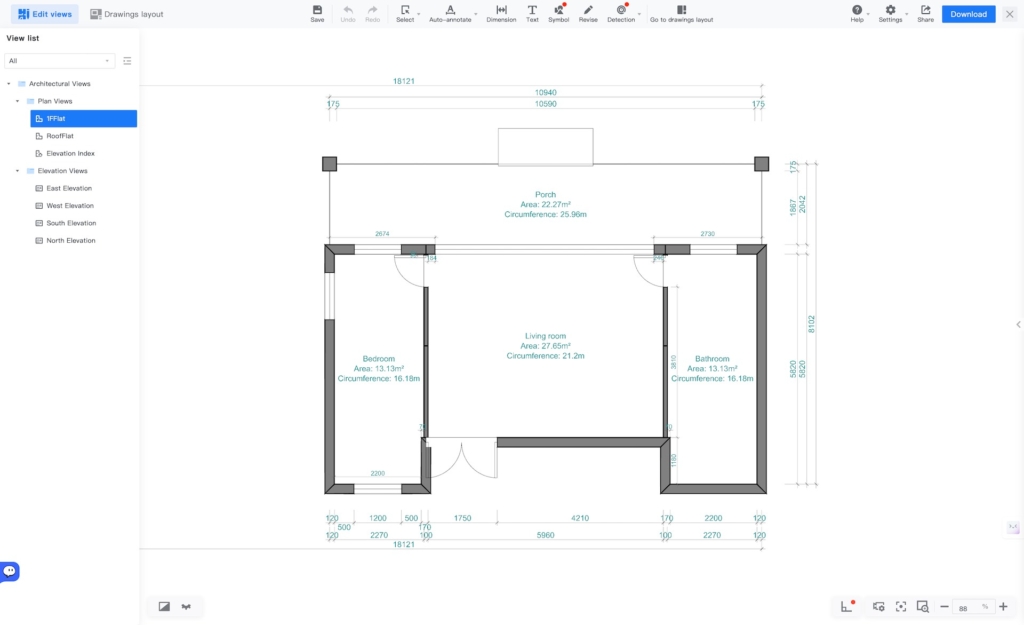
Task: Select the Edit views tab
Action: pyautogui.click(x=45, y=14)
